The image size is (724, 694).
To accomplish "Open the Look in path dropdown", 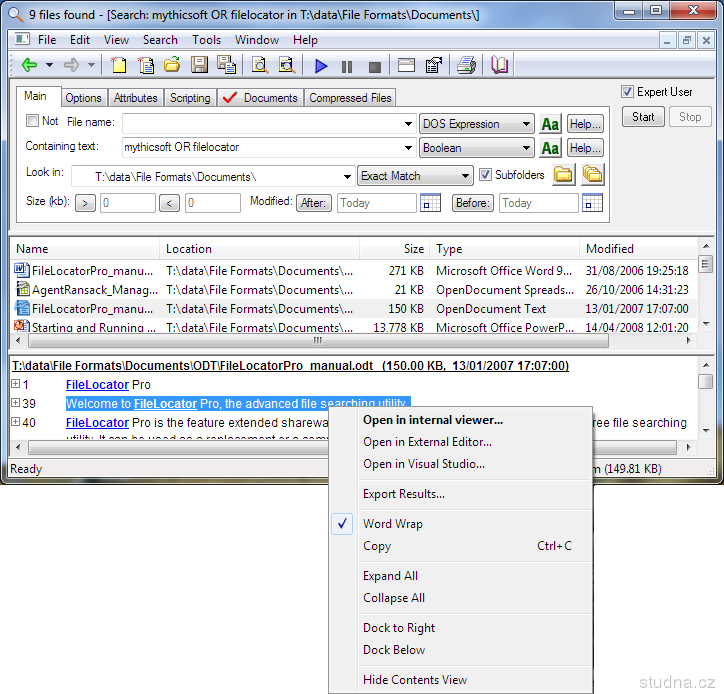I will pyautogui.click(x=347, y=176).
